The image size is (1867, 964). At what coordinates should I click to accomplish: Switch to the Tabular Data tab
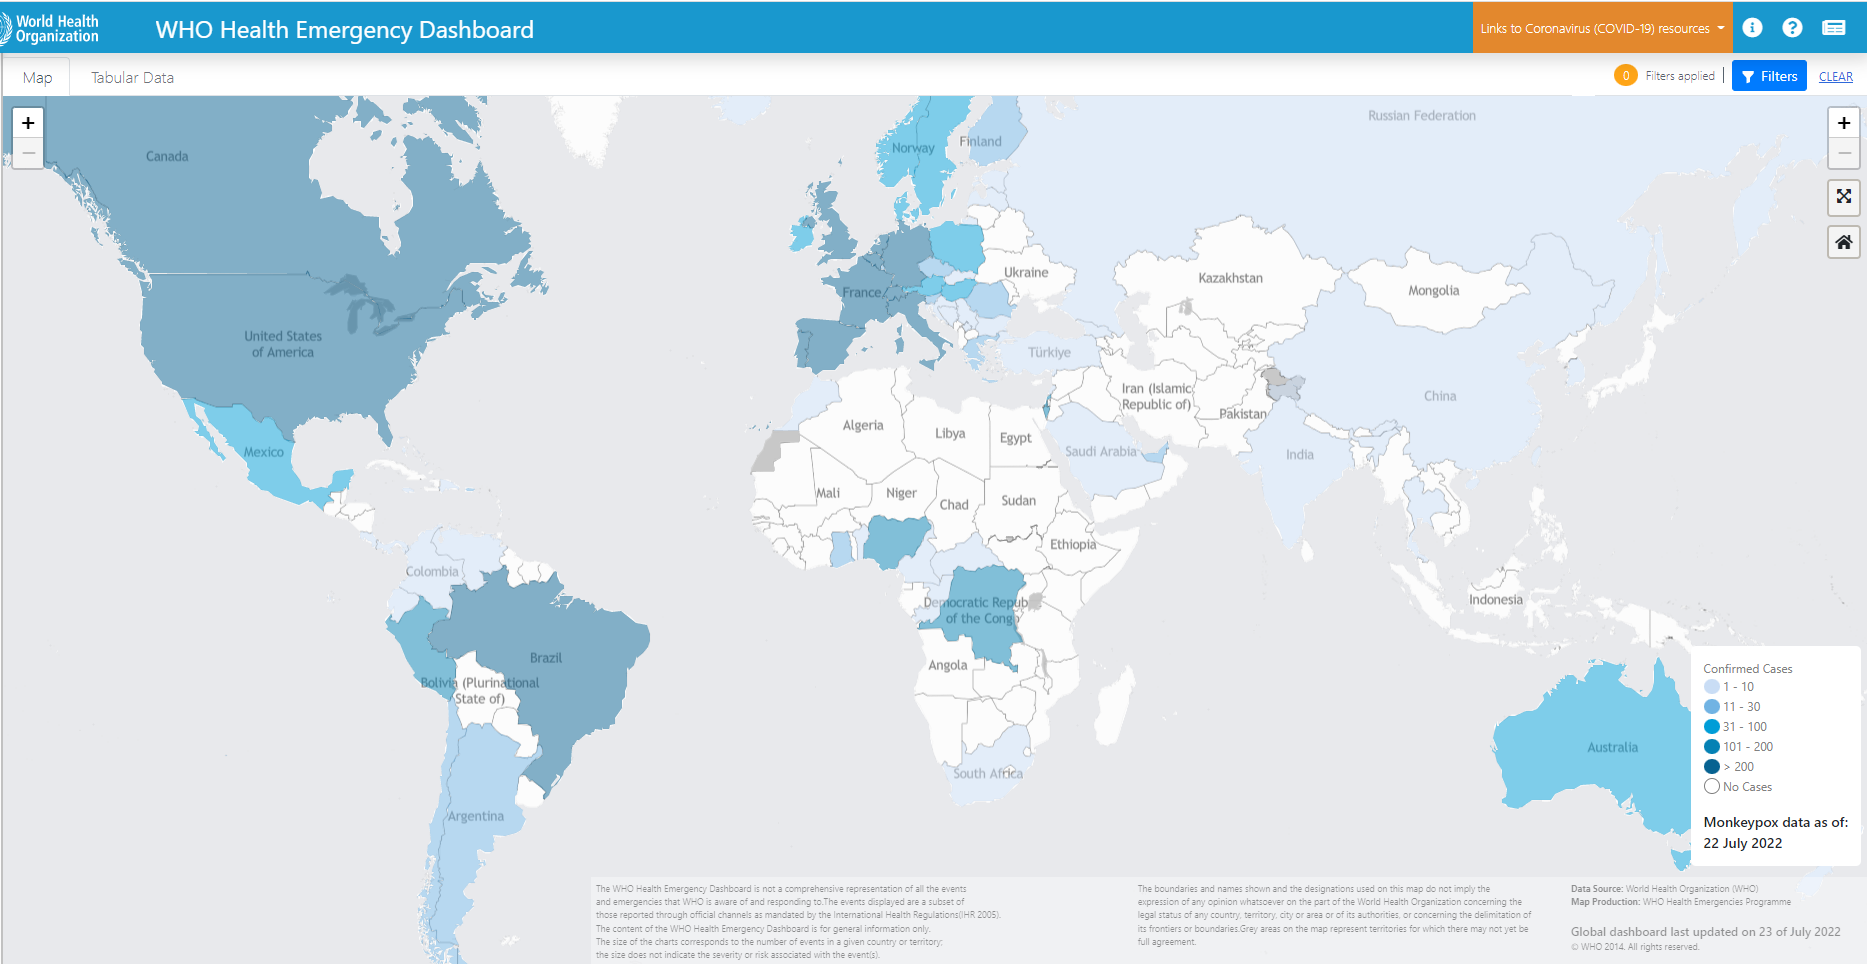[x=132, y=78]
